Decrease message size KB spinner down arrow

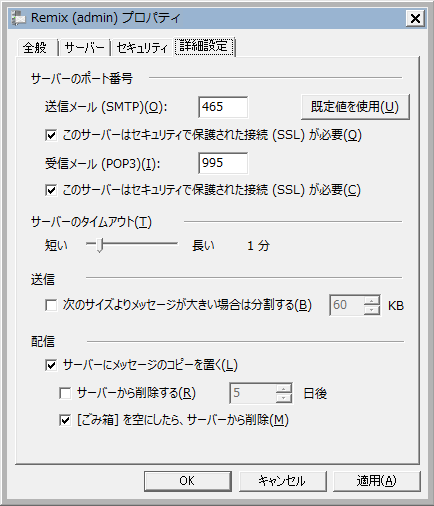[x=371, y=310]
